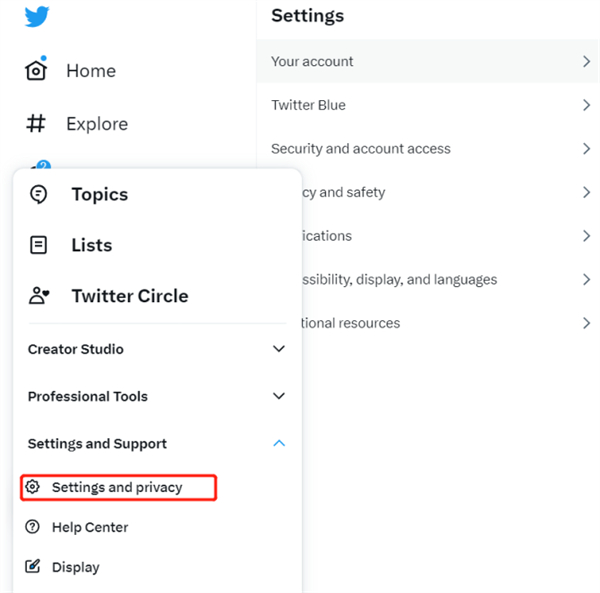Click the Settings page heading
600x593 pixels.
[x=307, y=16]
